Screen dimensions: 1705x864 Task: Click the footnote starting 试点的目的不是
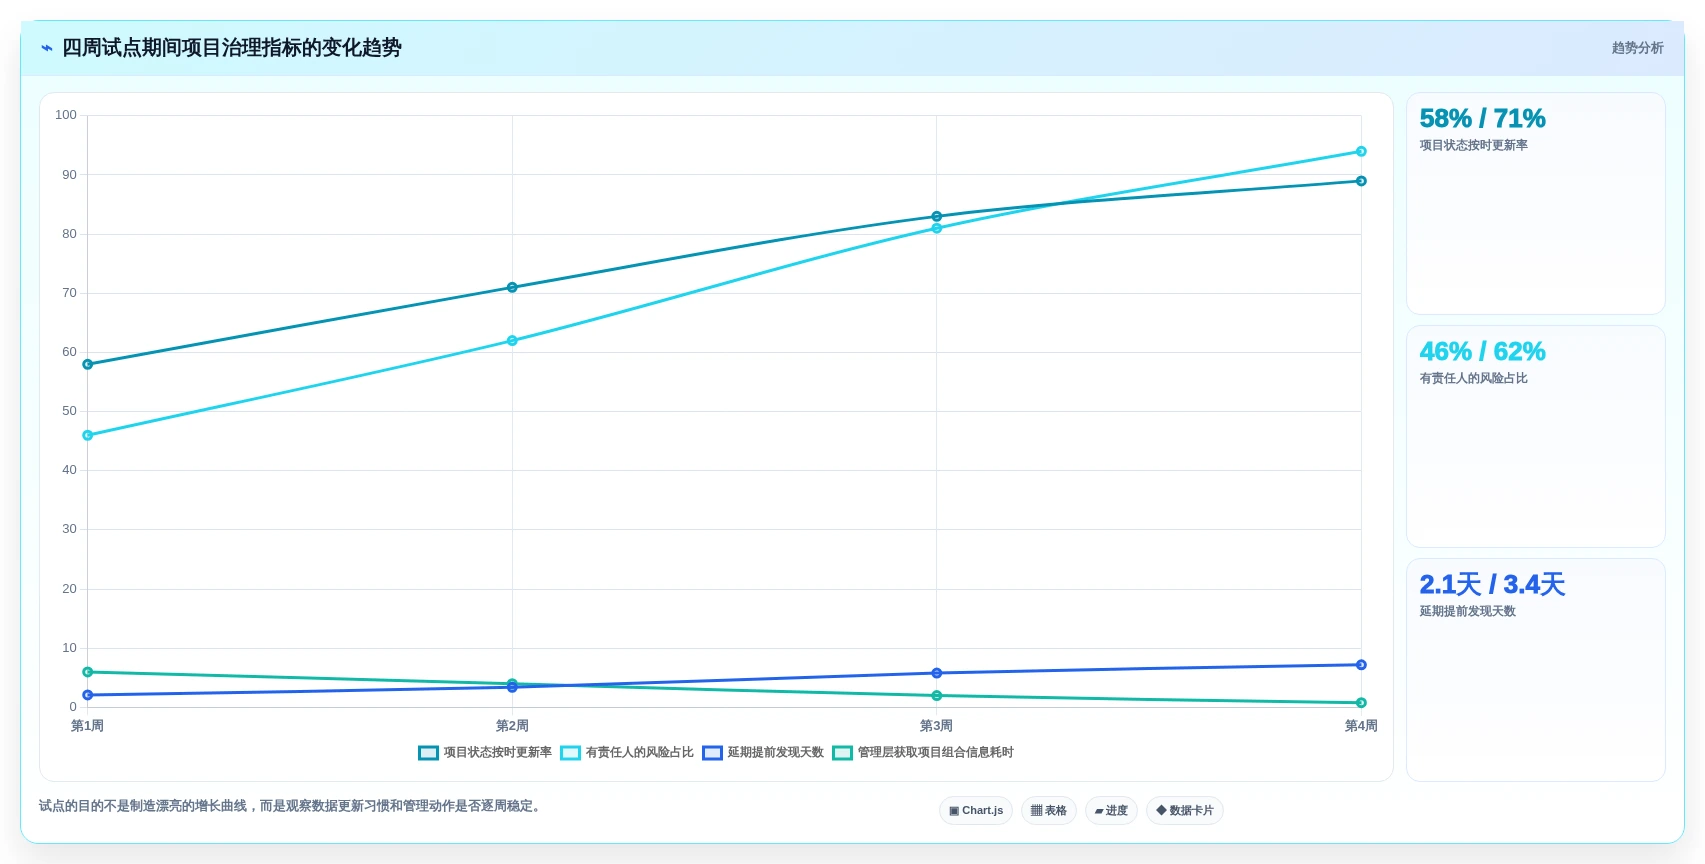pyautogui.click(x=292, y=806)
